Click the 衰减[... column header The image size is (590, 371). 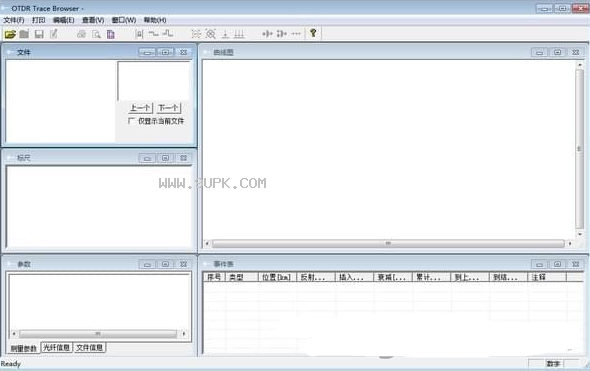click(x=393, y=277)
